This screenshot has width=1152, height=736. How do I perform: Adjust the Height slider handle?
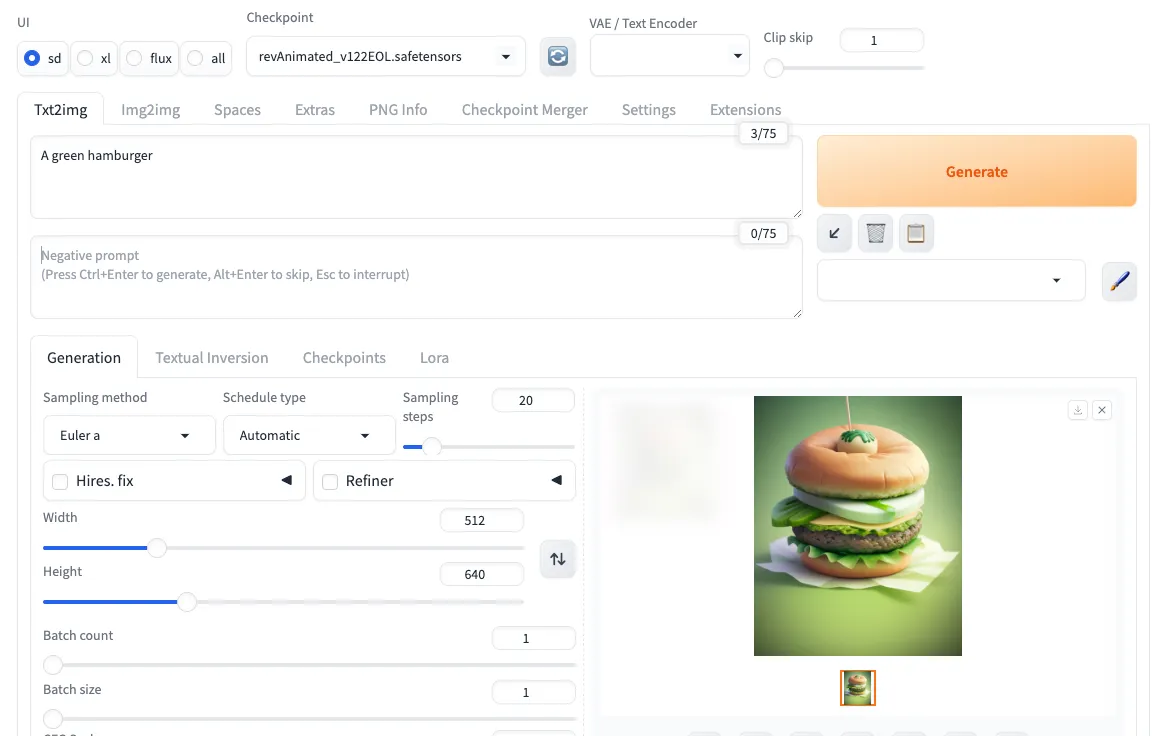(x=187, y=602)
